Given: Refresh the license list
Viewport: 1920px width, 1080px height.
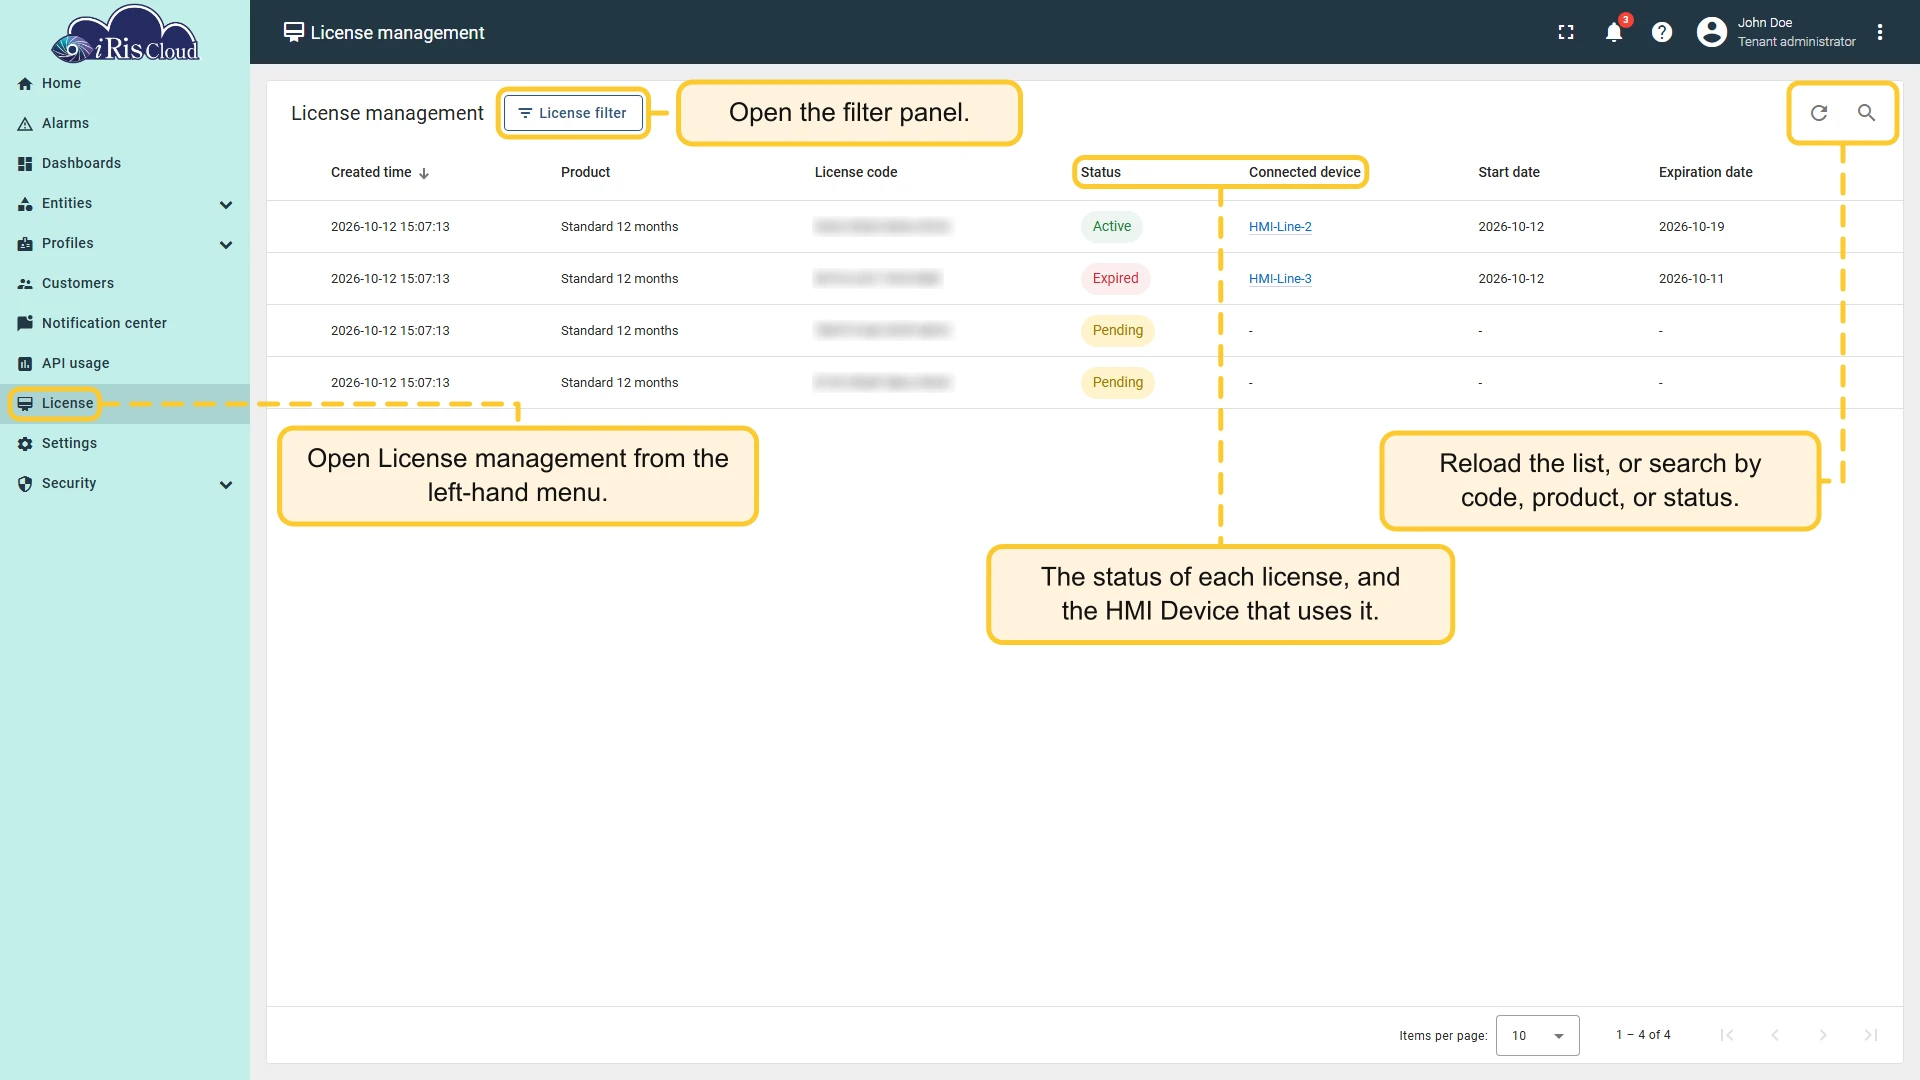Looking at the screenshot, I should (1819, 113).
